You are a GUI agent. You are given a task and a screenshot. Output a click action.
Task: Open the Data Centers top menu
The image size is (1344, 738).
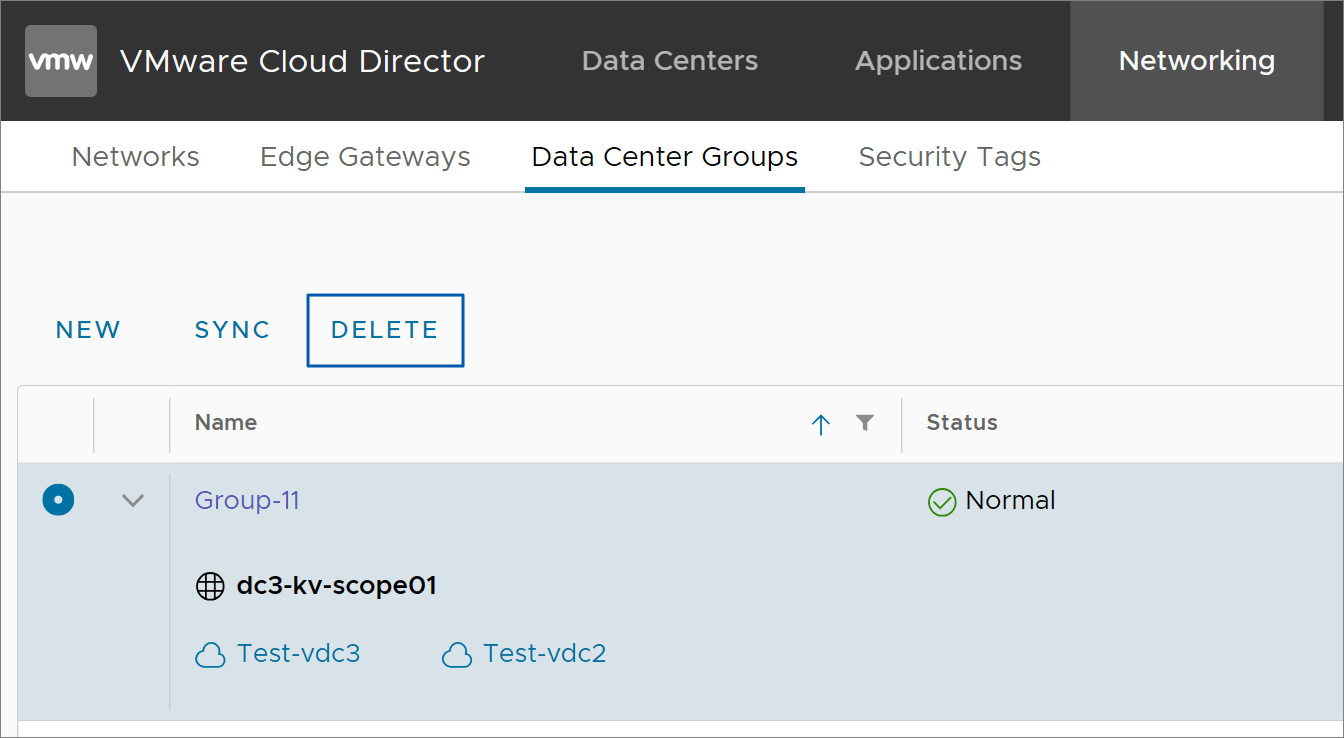[670, 61]
